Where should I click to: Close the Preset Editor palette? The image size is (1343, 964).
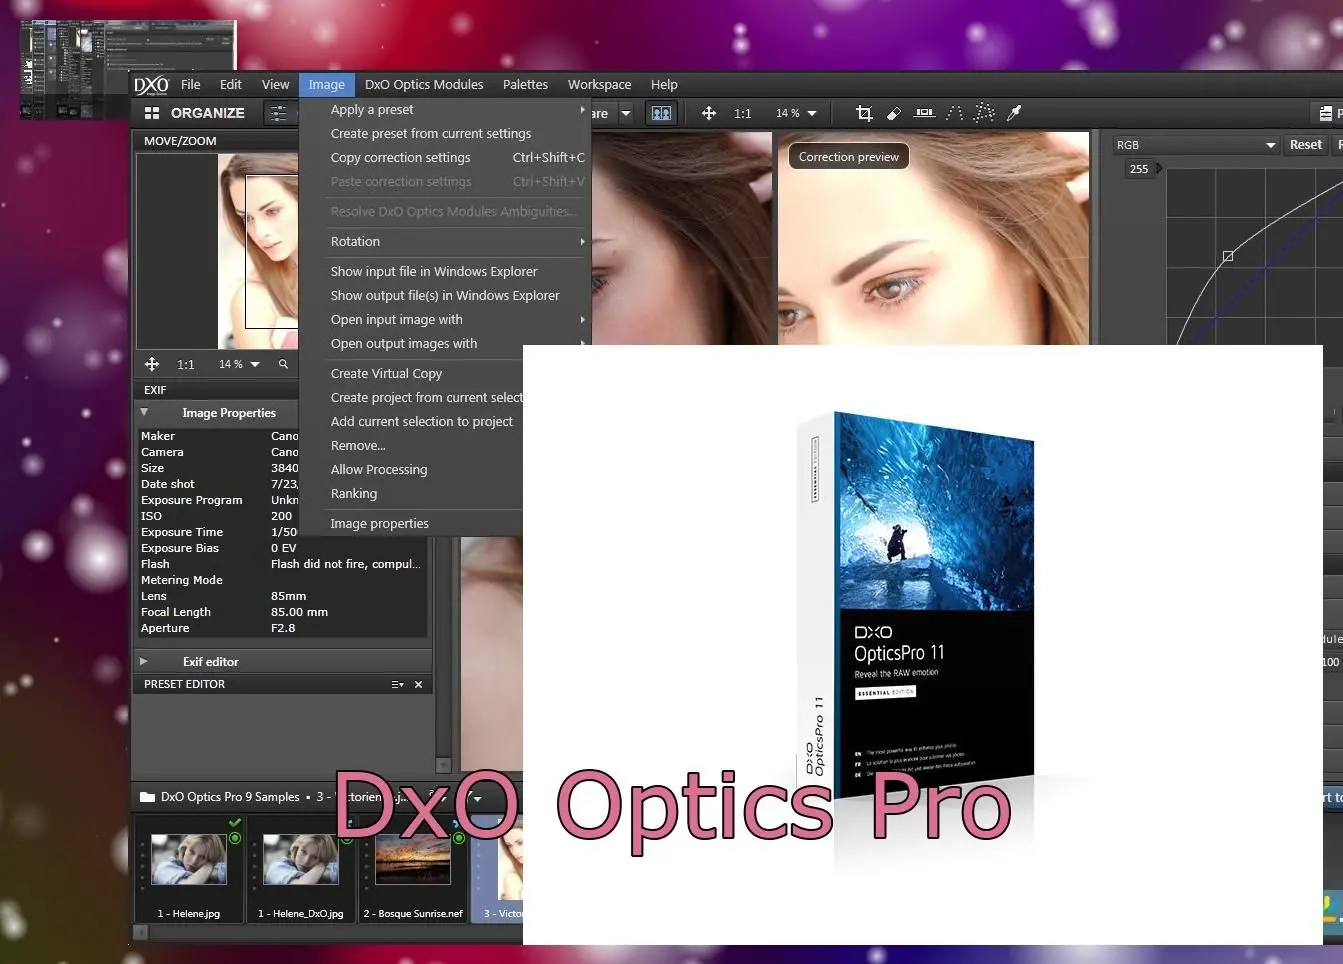419,685
